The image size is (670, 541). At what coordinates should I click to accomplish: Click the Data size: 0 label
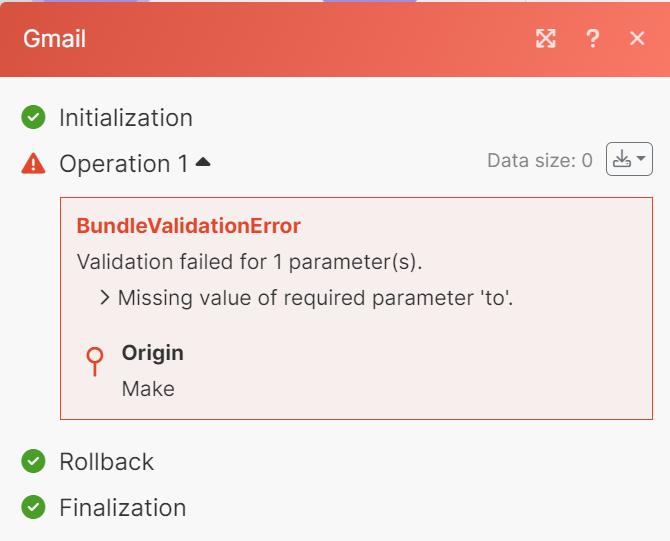point(539,160)
